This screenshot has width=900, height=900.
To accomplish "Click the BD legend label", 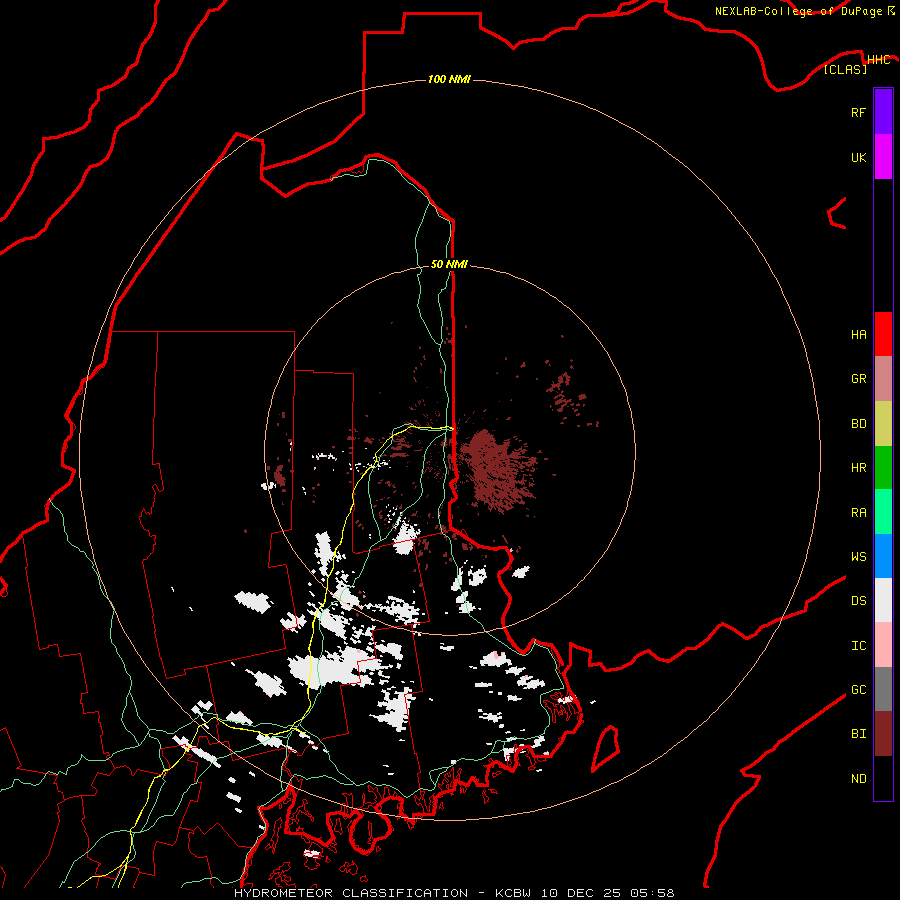I will pyautogui.click(x=858, y=423).
